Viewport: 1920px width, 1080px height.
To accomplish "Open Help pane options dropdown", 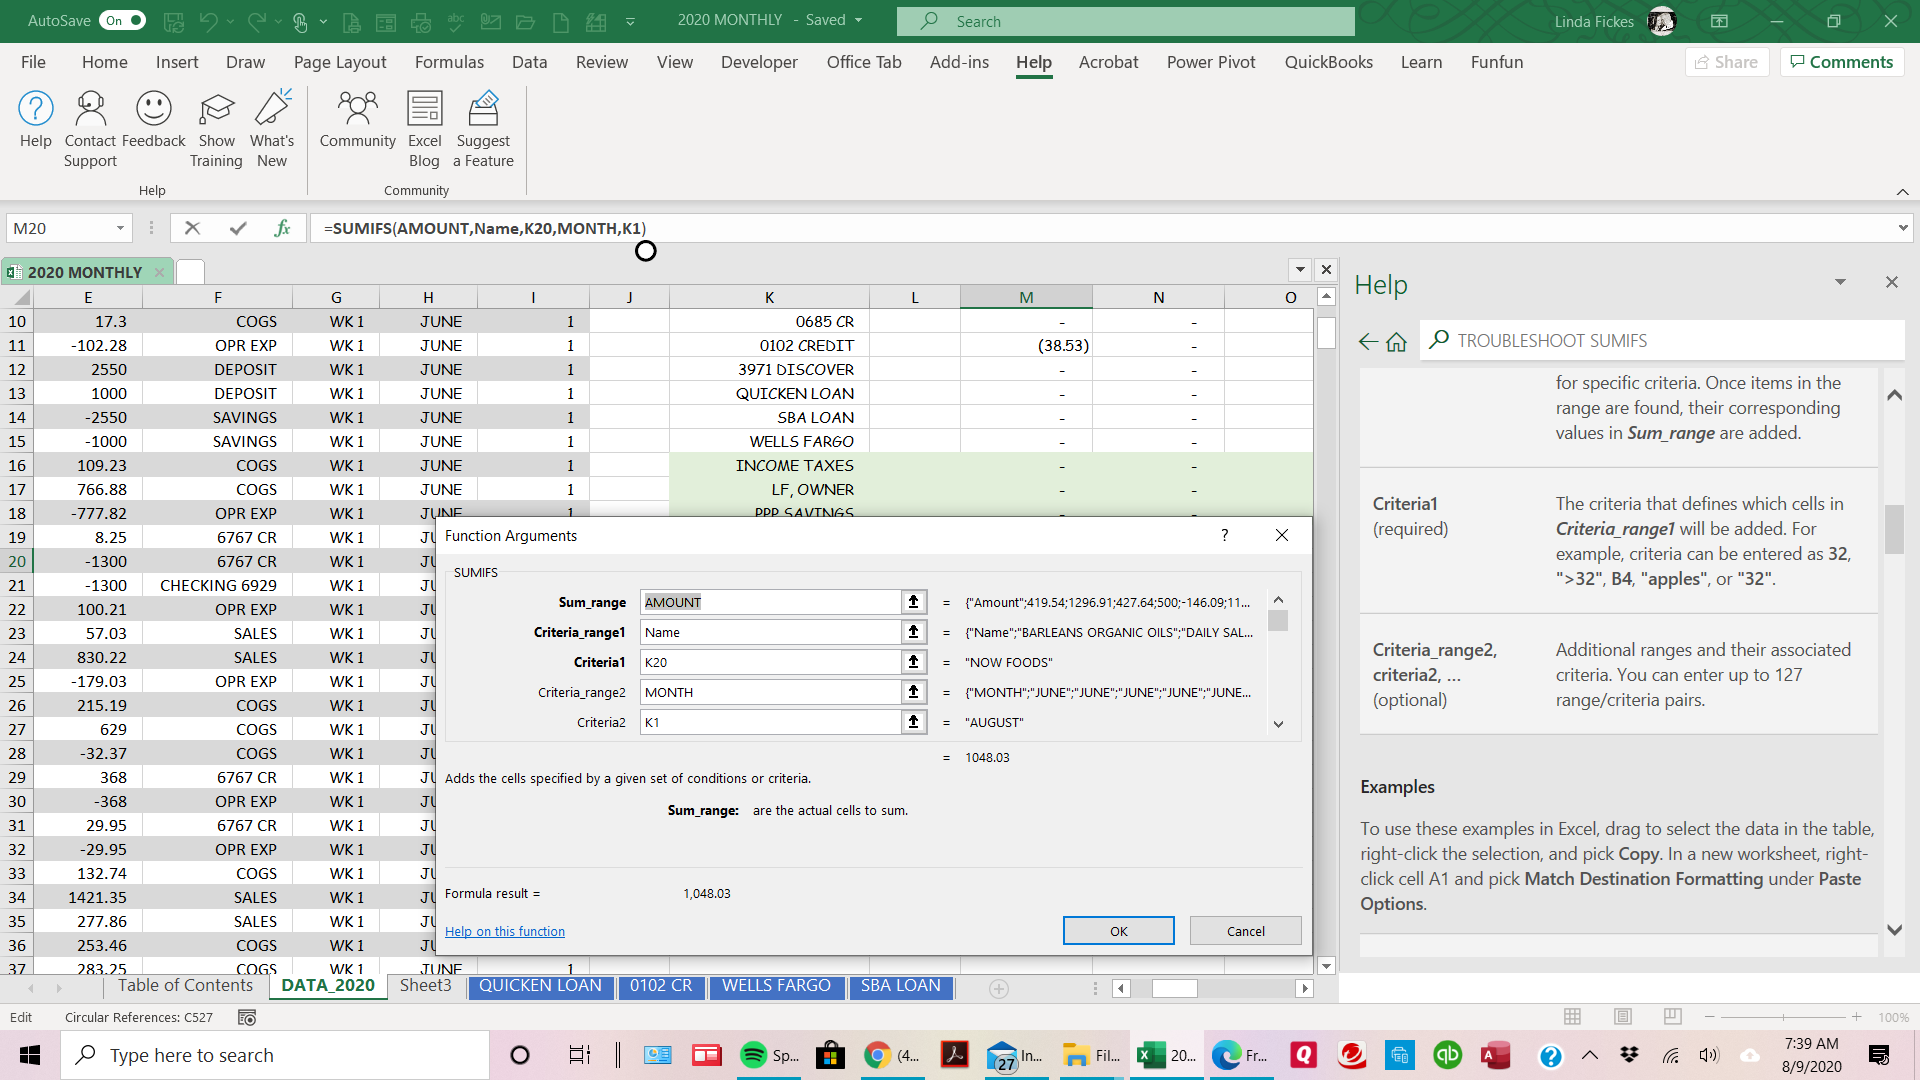I will point(1840,283).
